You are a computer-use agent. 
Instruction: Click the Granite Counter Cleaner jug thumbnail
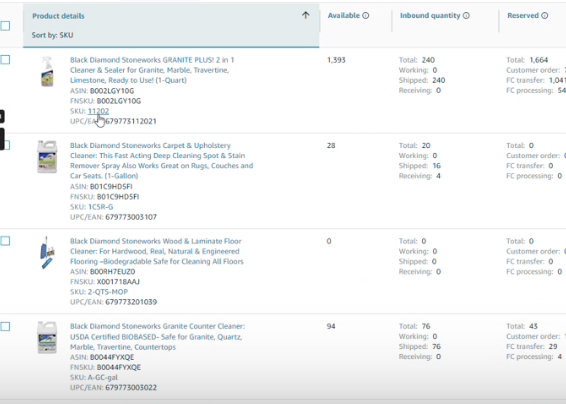click(x=47, y=338)
